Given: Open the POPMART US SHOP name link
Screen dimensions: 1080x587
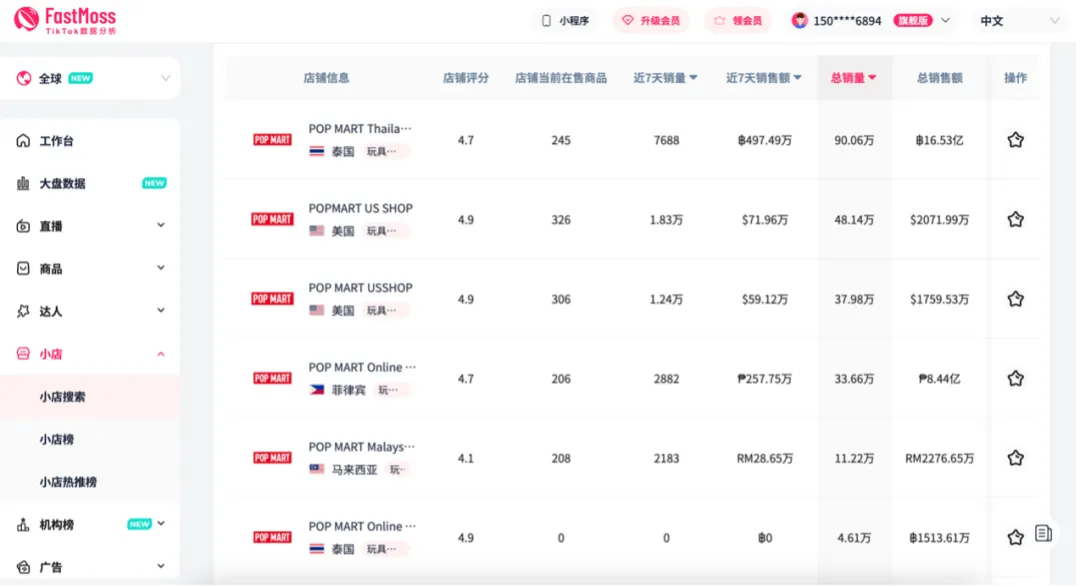Looking at the screenshot, I should (361, 209).
